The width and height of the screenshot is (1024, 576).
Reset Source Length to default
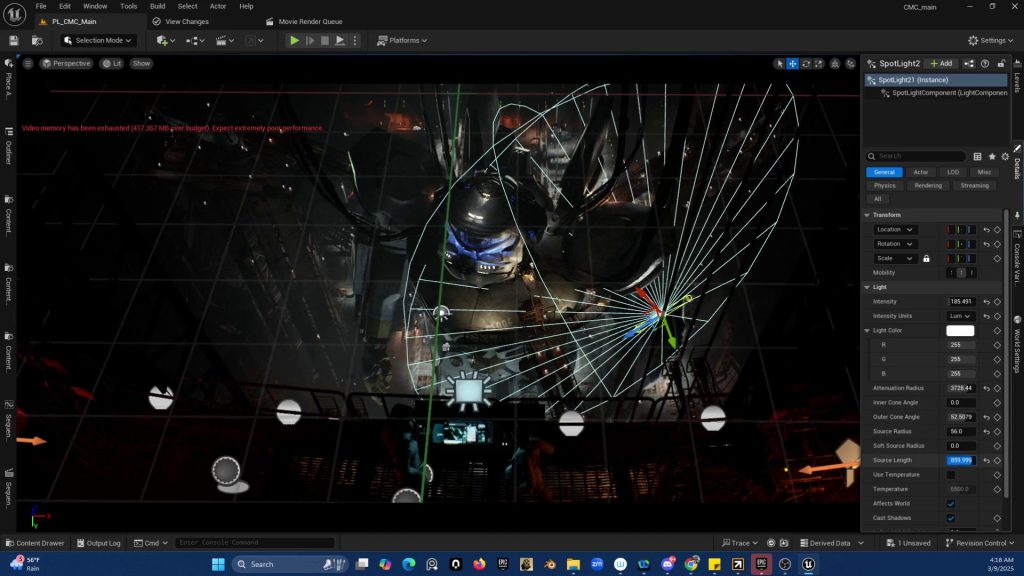(986, 460)
